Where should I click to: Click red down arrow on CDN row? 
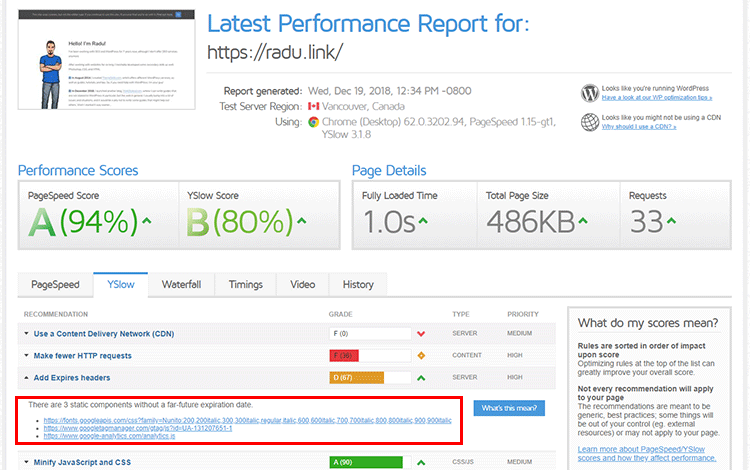pos(421,334)
